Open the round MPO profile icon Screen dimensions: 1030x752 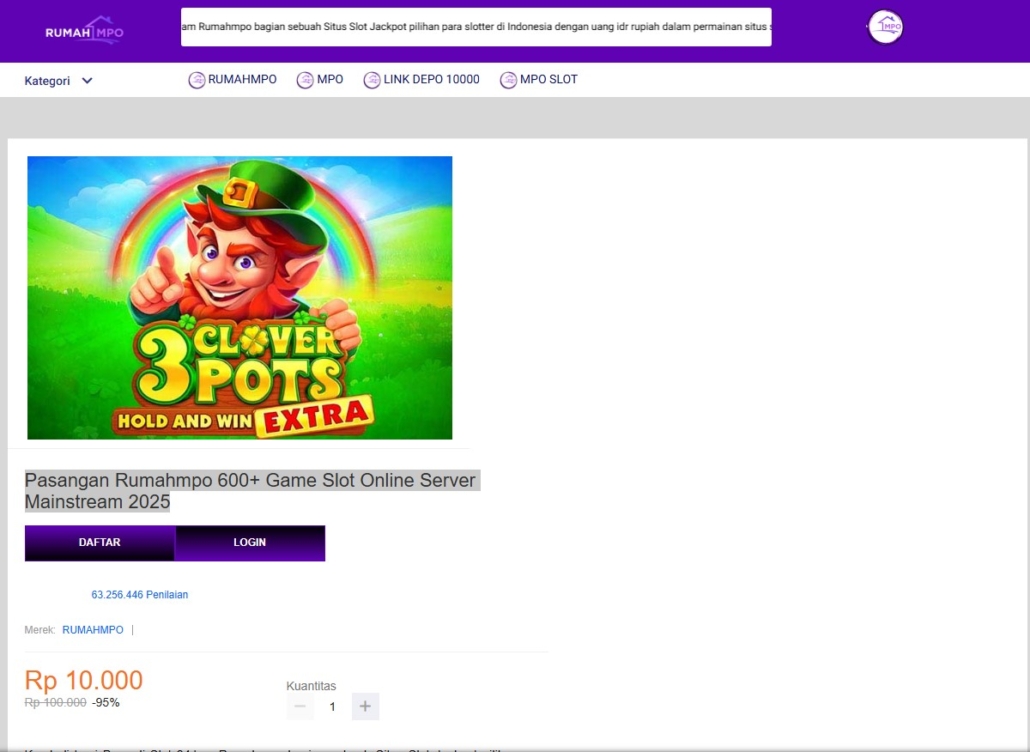[885, 27]
